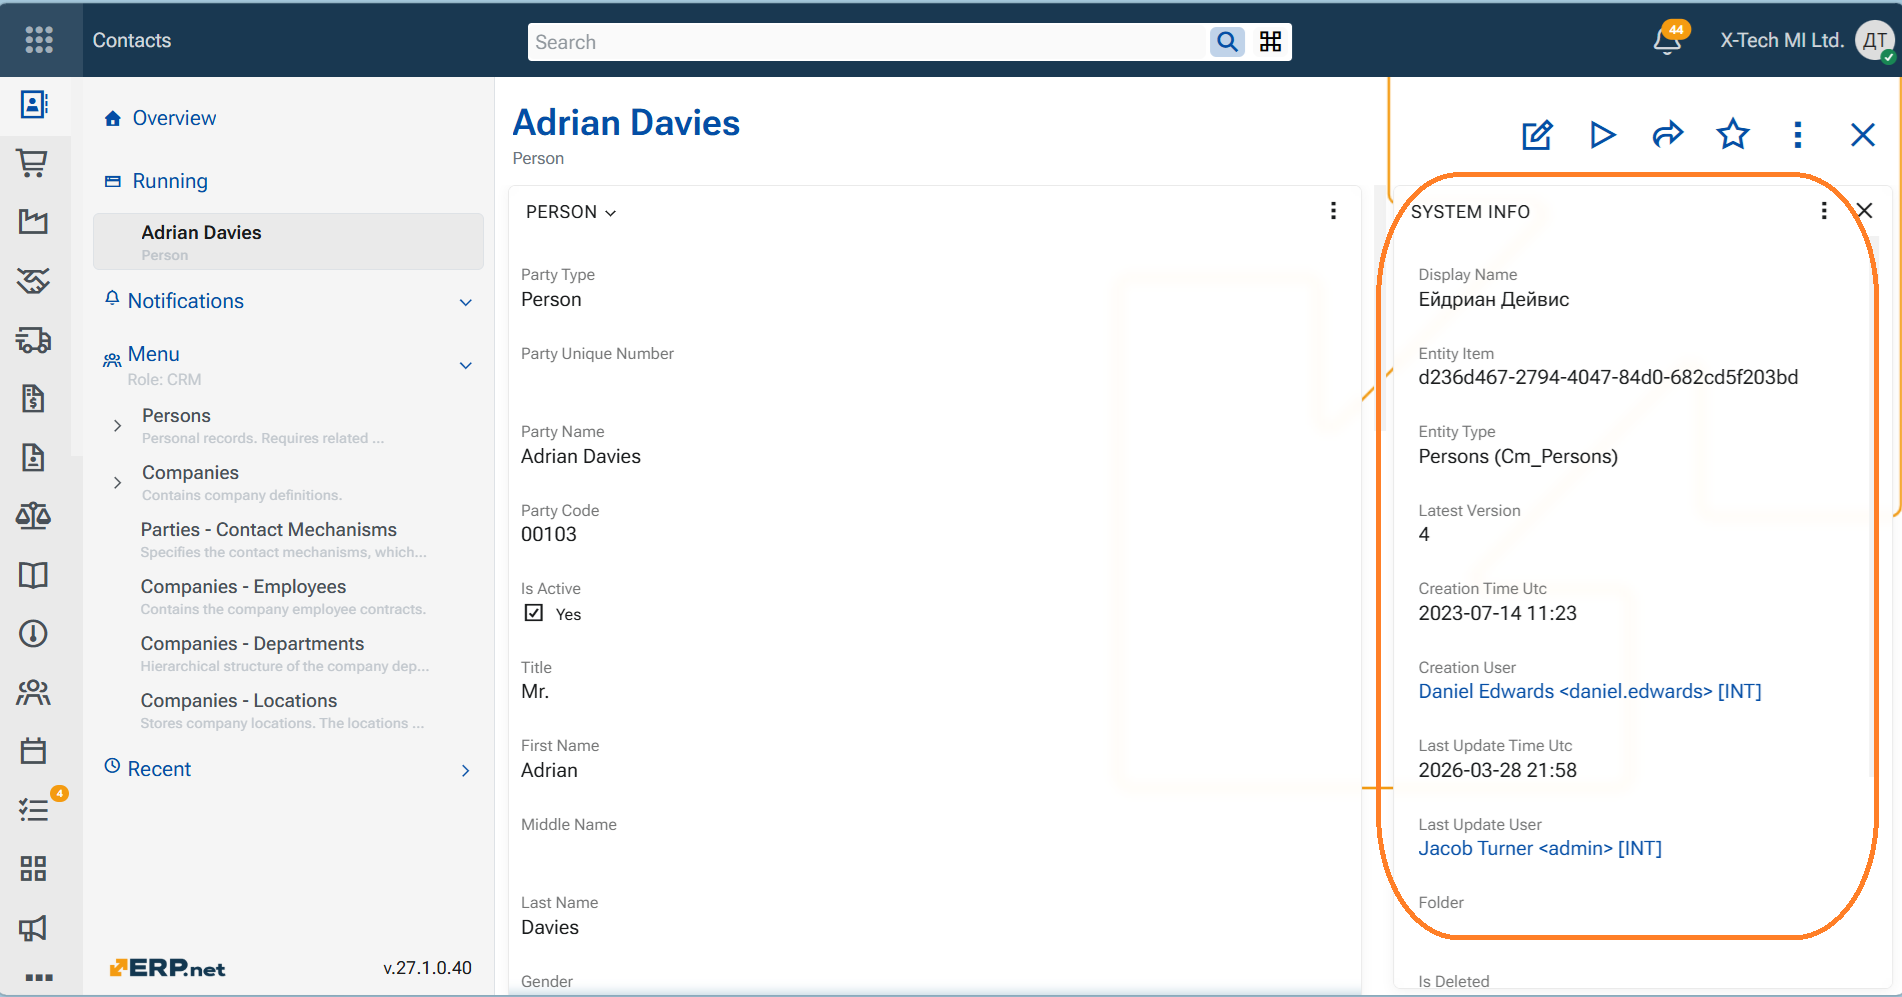The height and width of the screenshot is (997, 1902).
Task: Open the Contacts module sidebar icon
Action: (x=34, y=104)
